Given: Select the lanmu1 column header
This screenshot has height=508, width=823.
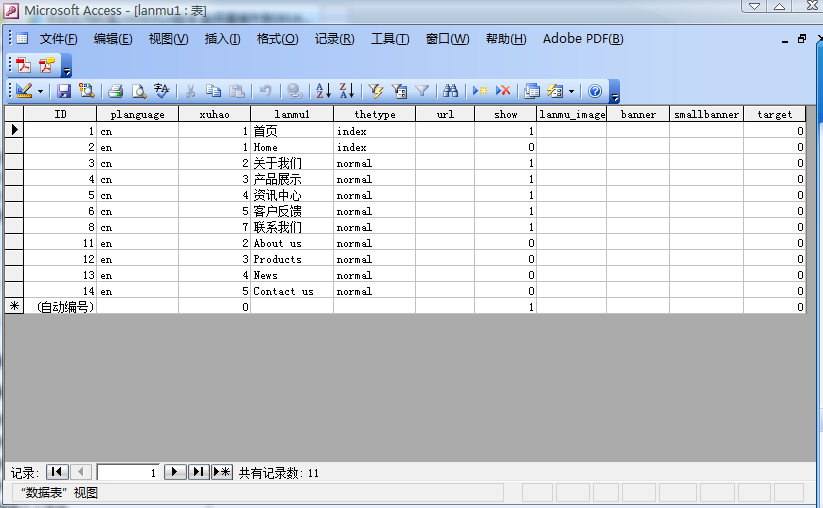Looking at the screenshot, I should 291,114.
